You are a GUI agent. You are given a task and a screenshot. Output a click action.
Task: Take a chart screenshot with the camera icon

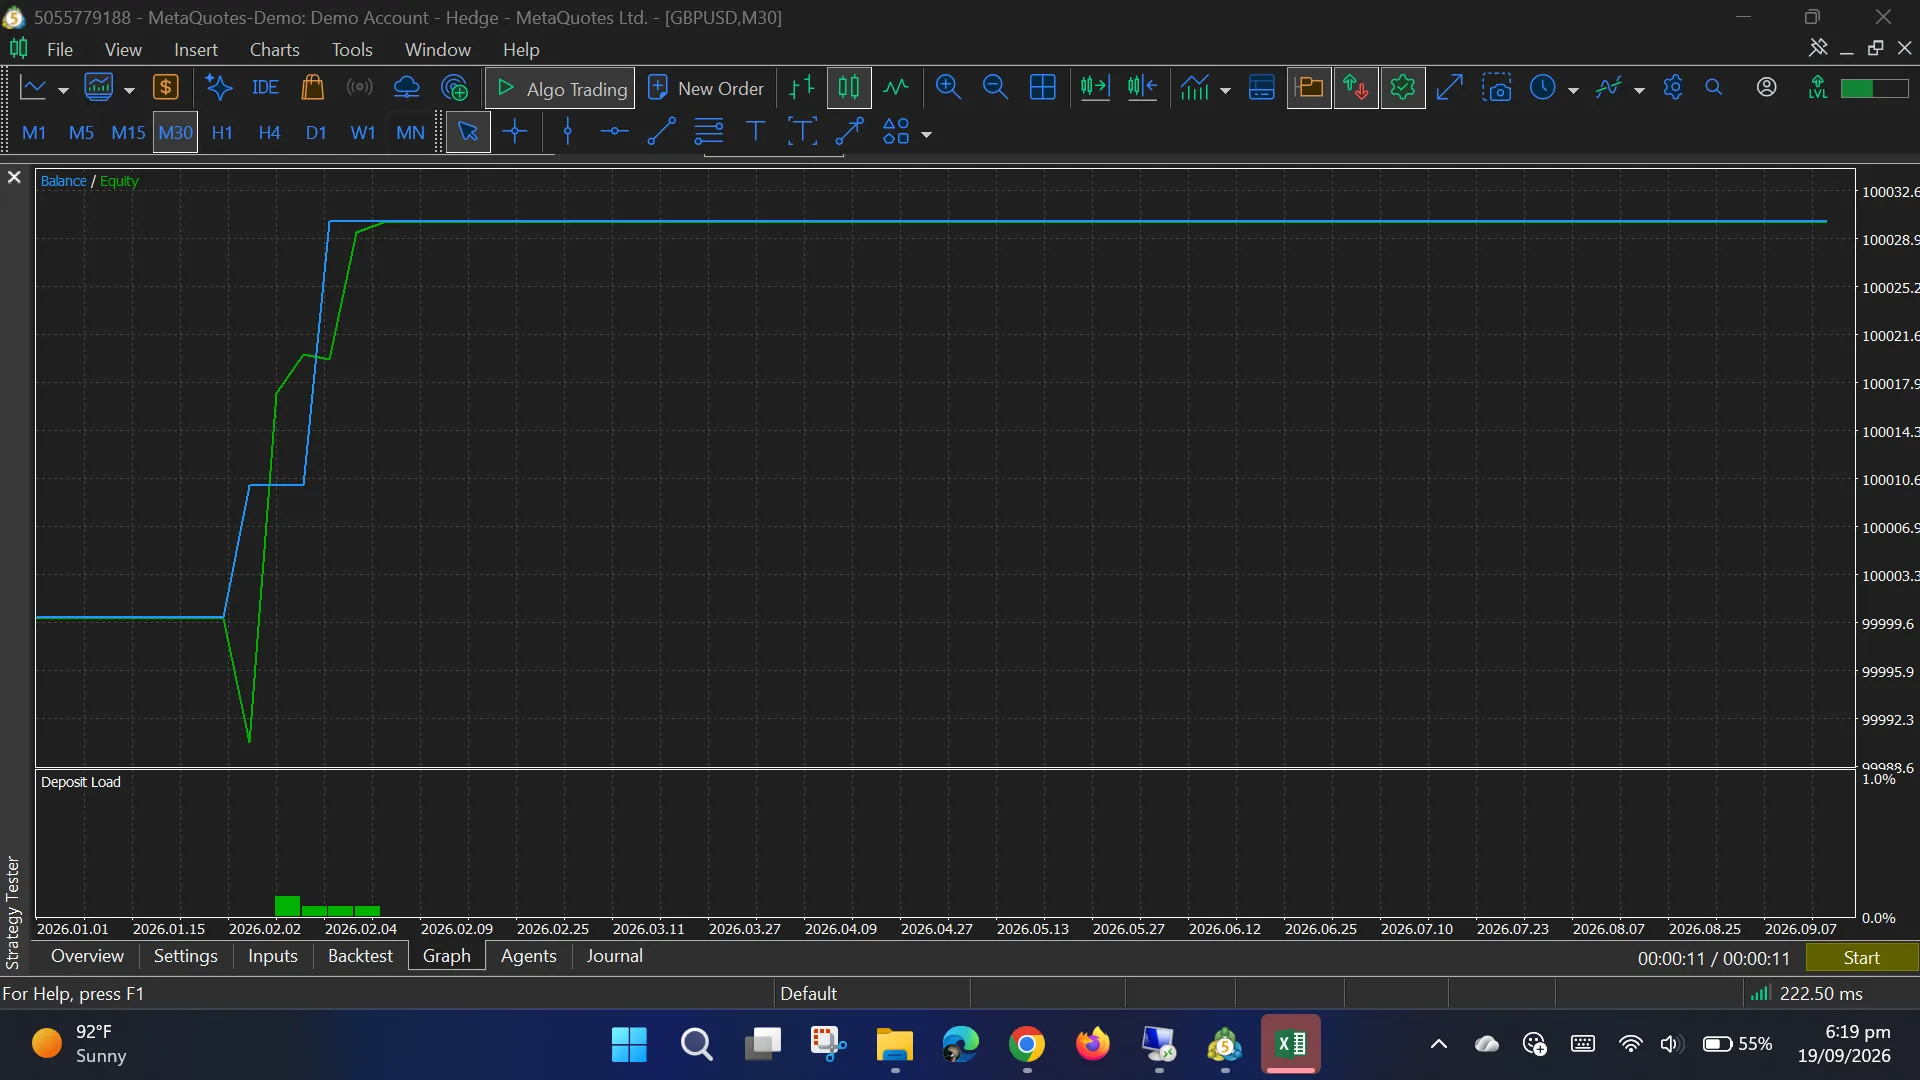coord(1496,88)
